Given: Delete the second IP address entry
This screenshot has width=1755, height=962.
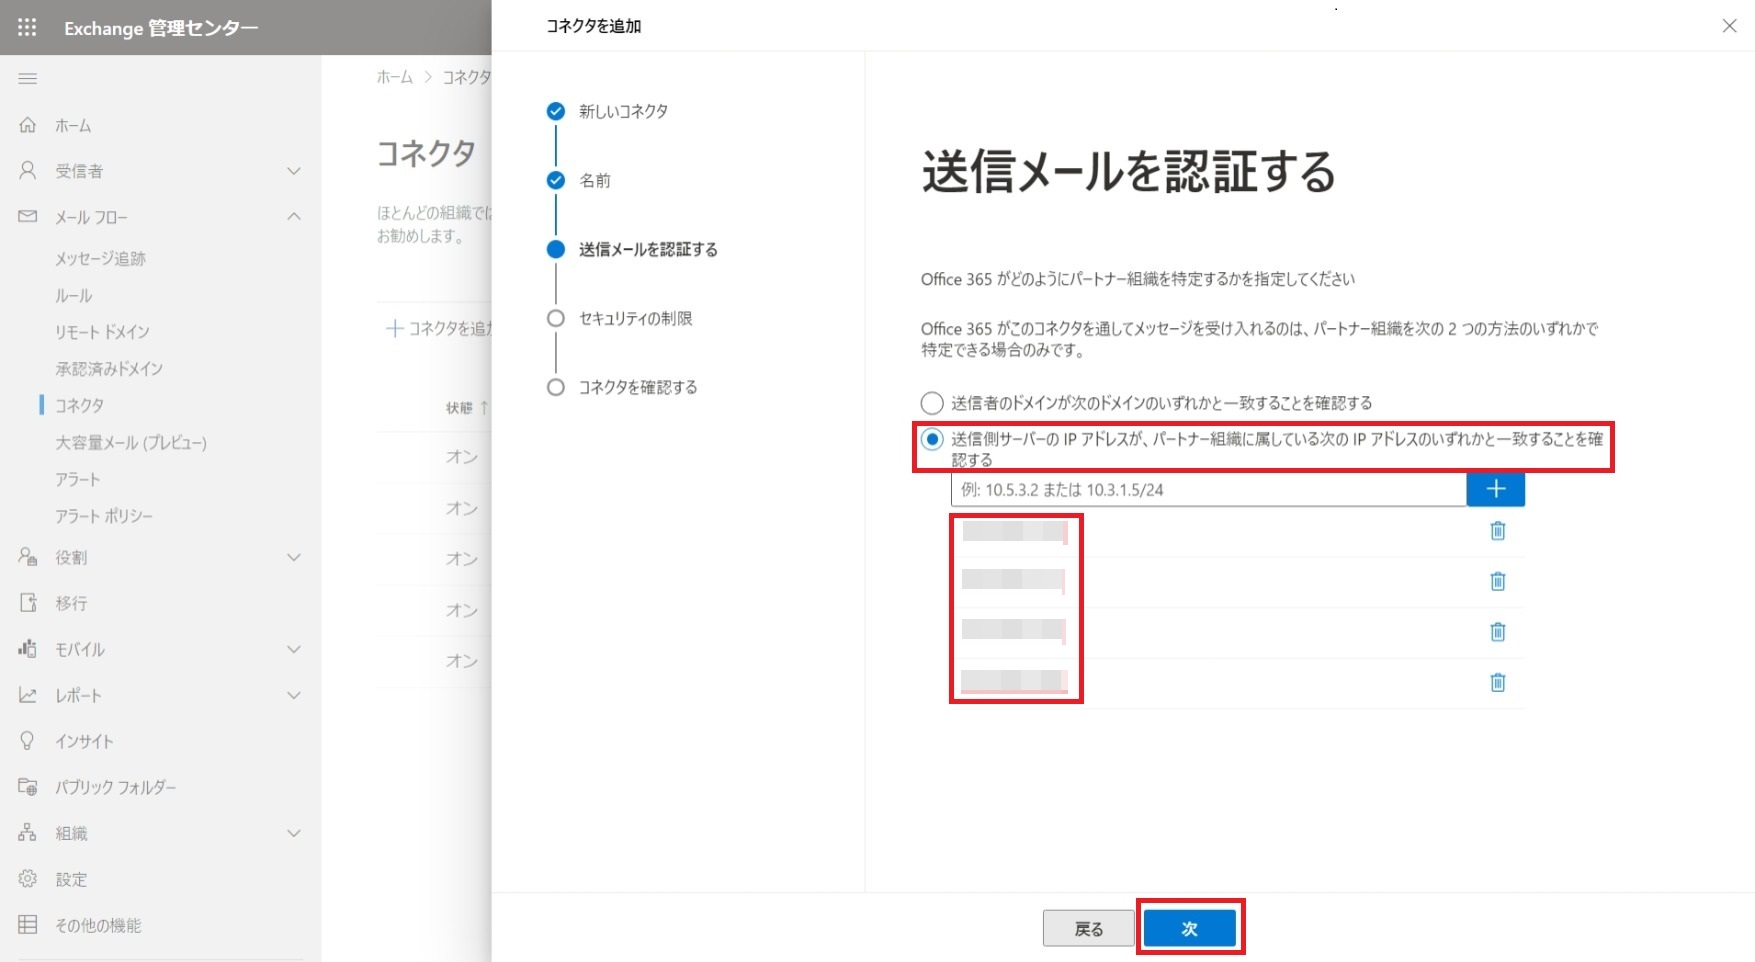Looking at the screenshot, I should pyautogui.click(x=1497, y=581).
